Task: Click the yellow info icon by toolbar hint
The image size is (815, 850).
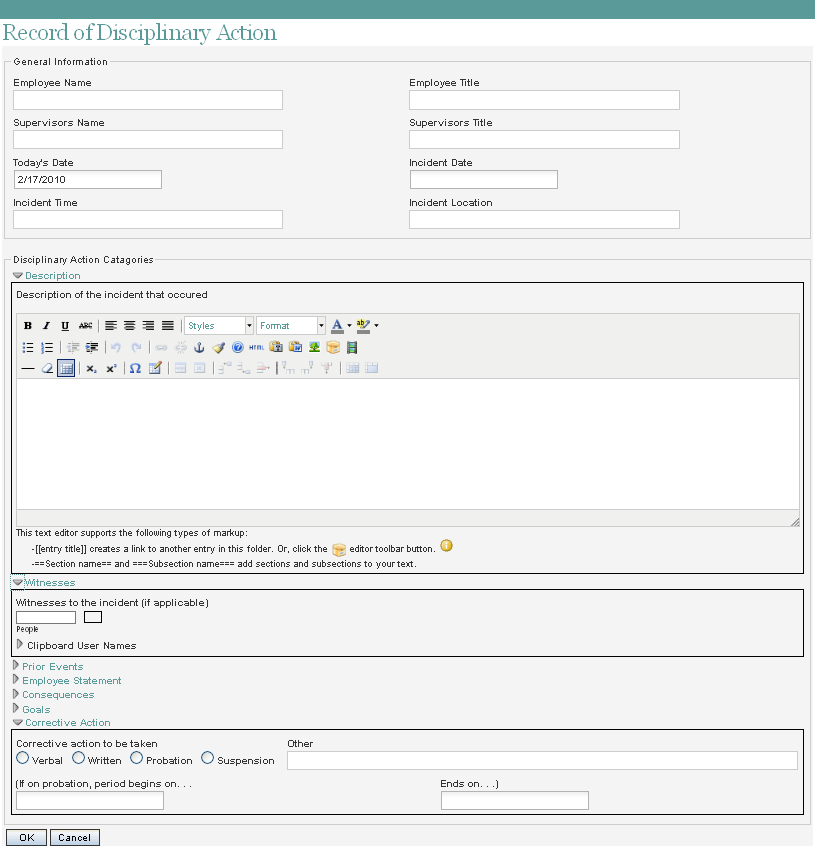Action: [x=446, y=546]
